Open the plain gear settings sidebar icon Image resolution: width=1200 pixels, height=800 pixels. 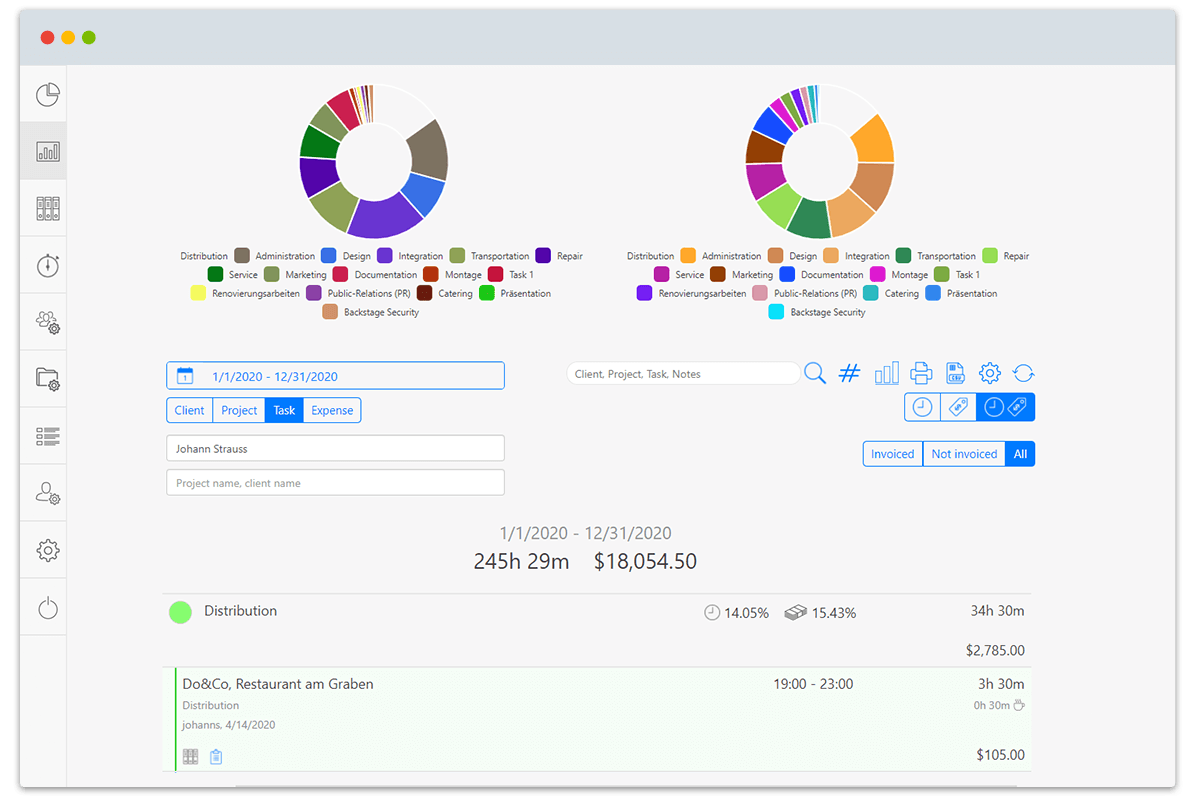(x=48, y=550)
